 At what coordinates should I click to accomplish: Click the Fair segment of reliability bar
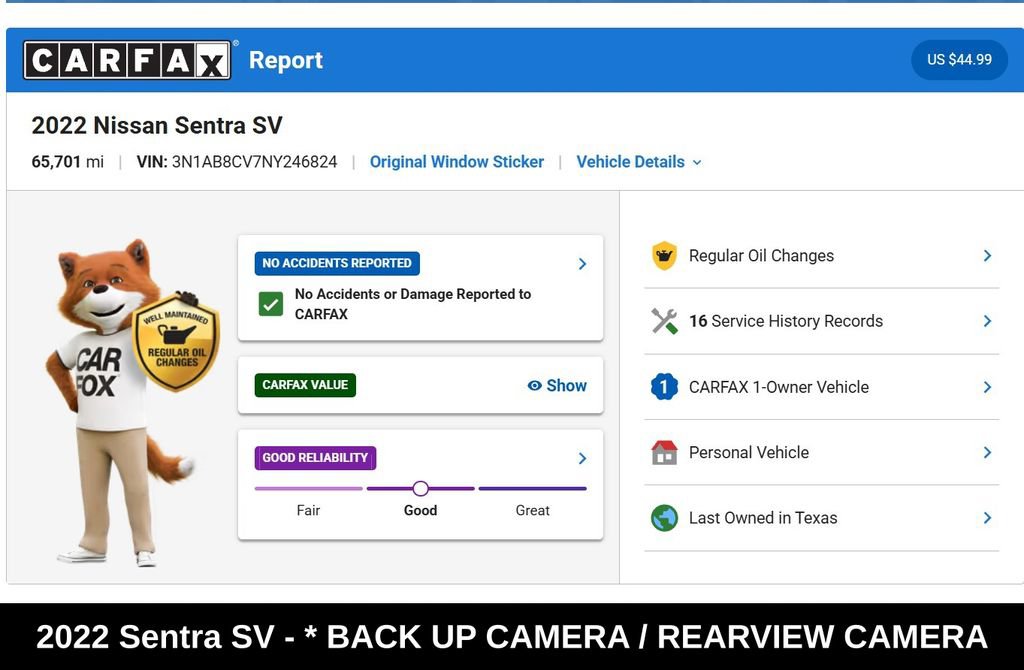[x=308, y=488]
